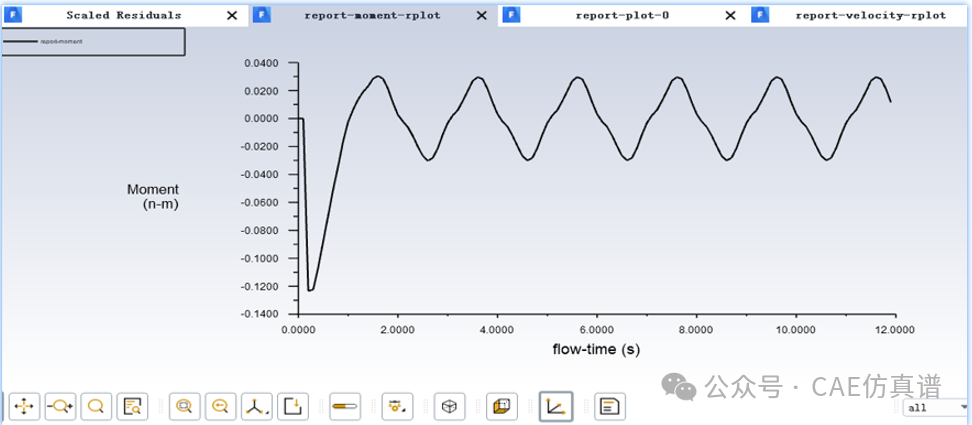Click the ruler measurement icon
972x425 pixels.
tap(345, 406)
